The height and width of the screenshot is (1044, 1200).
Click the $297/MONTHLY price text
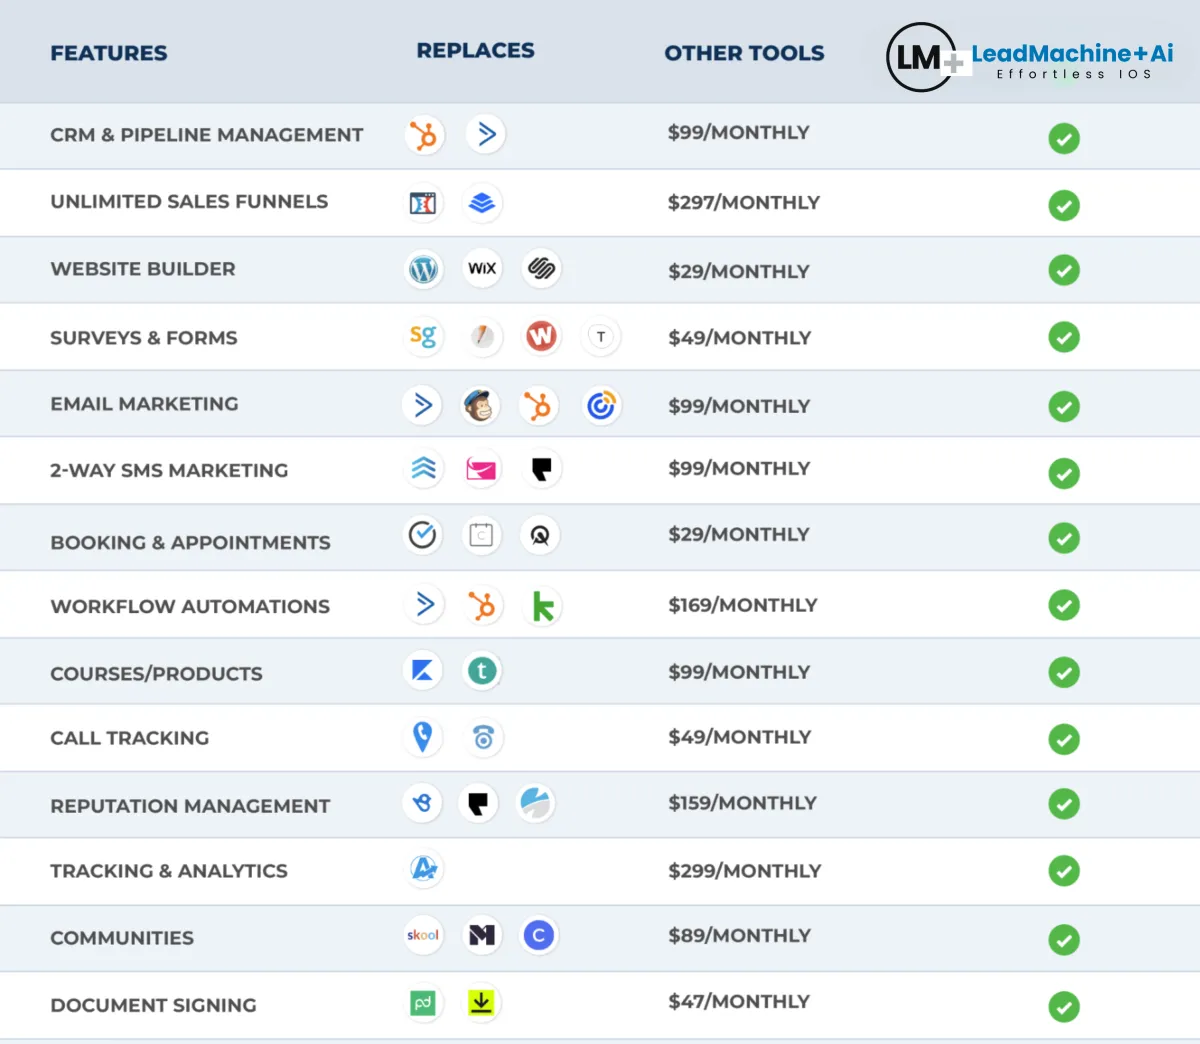pyautogui.click(x=744, y=202)
